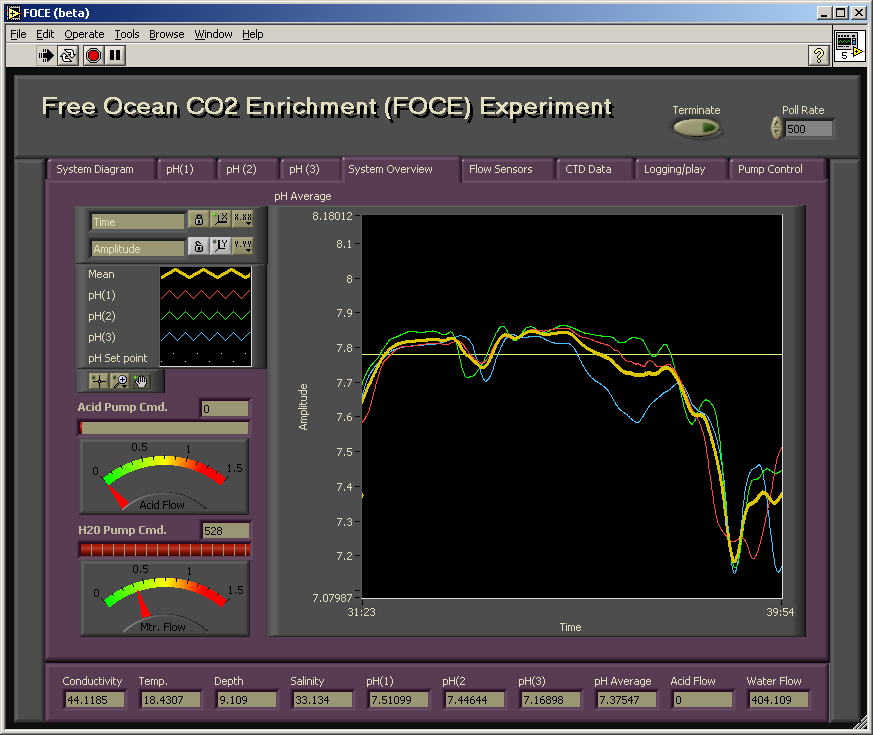
Task: Click the VI icon pane at top right
Action: (x=850, y=46)
